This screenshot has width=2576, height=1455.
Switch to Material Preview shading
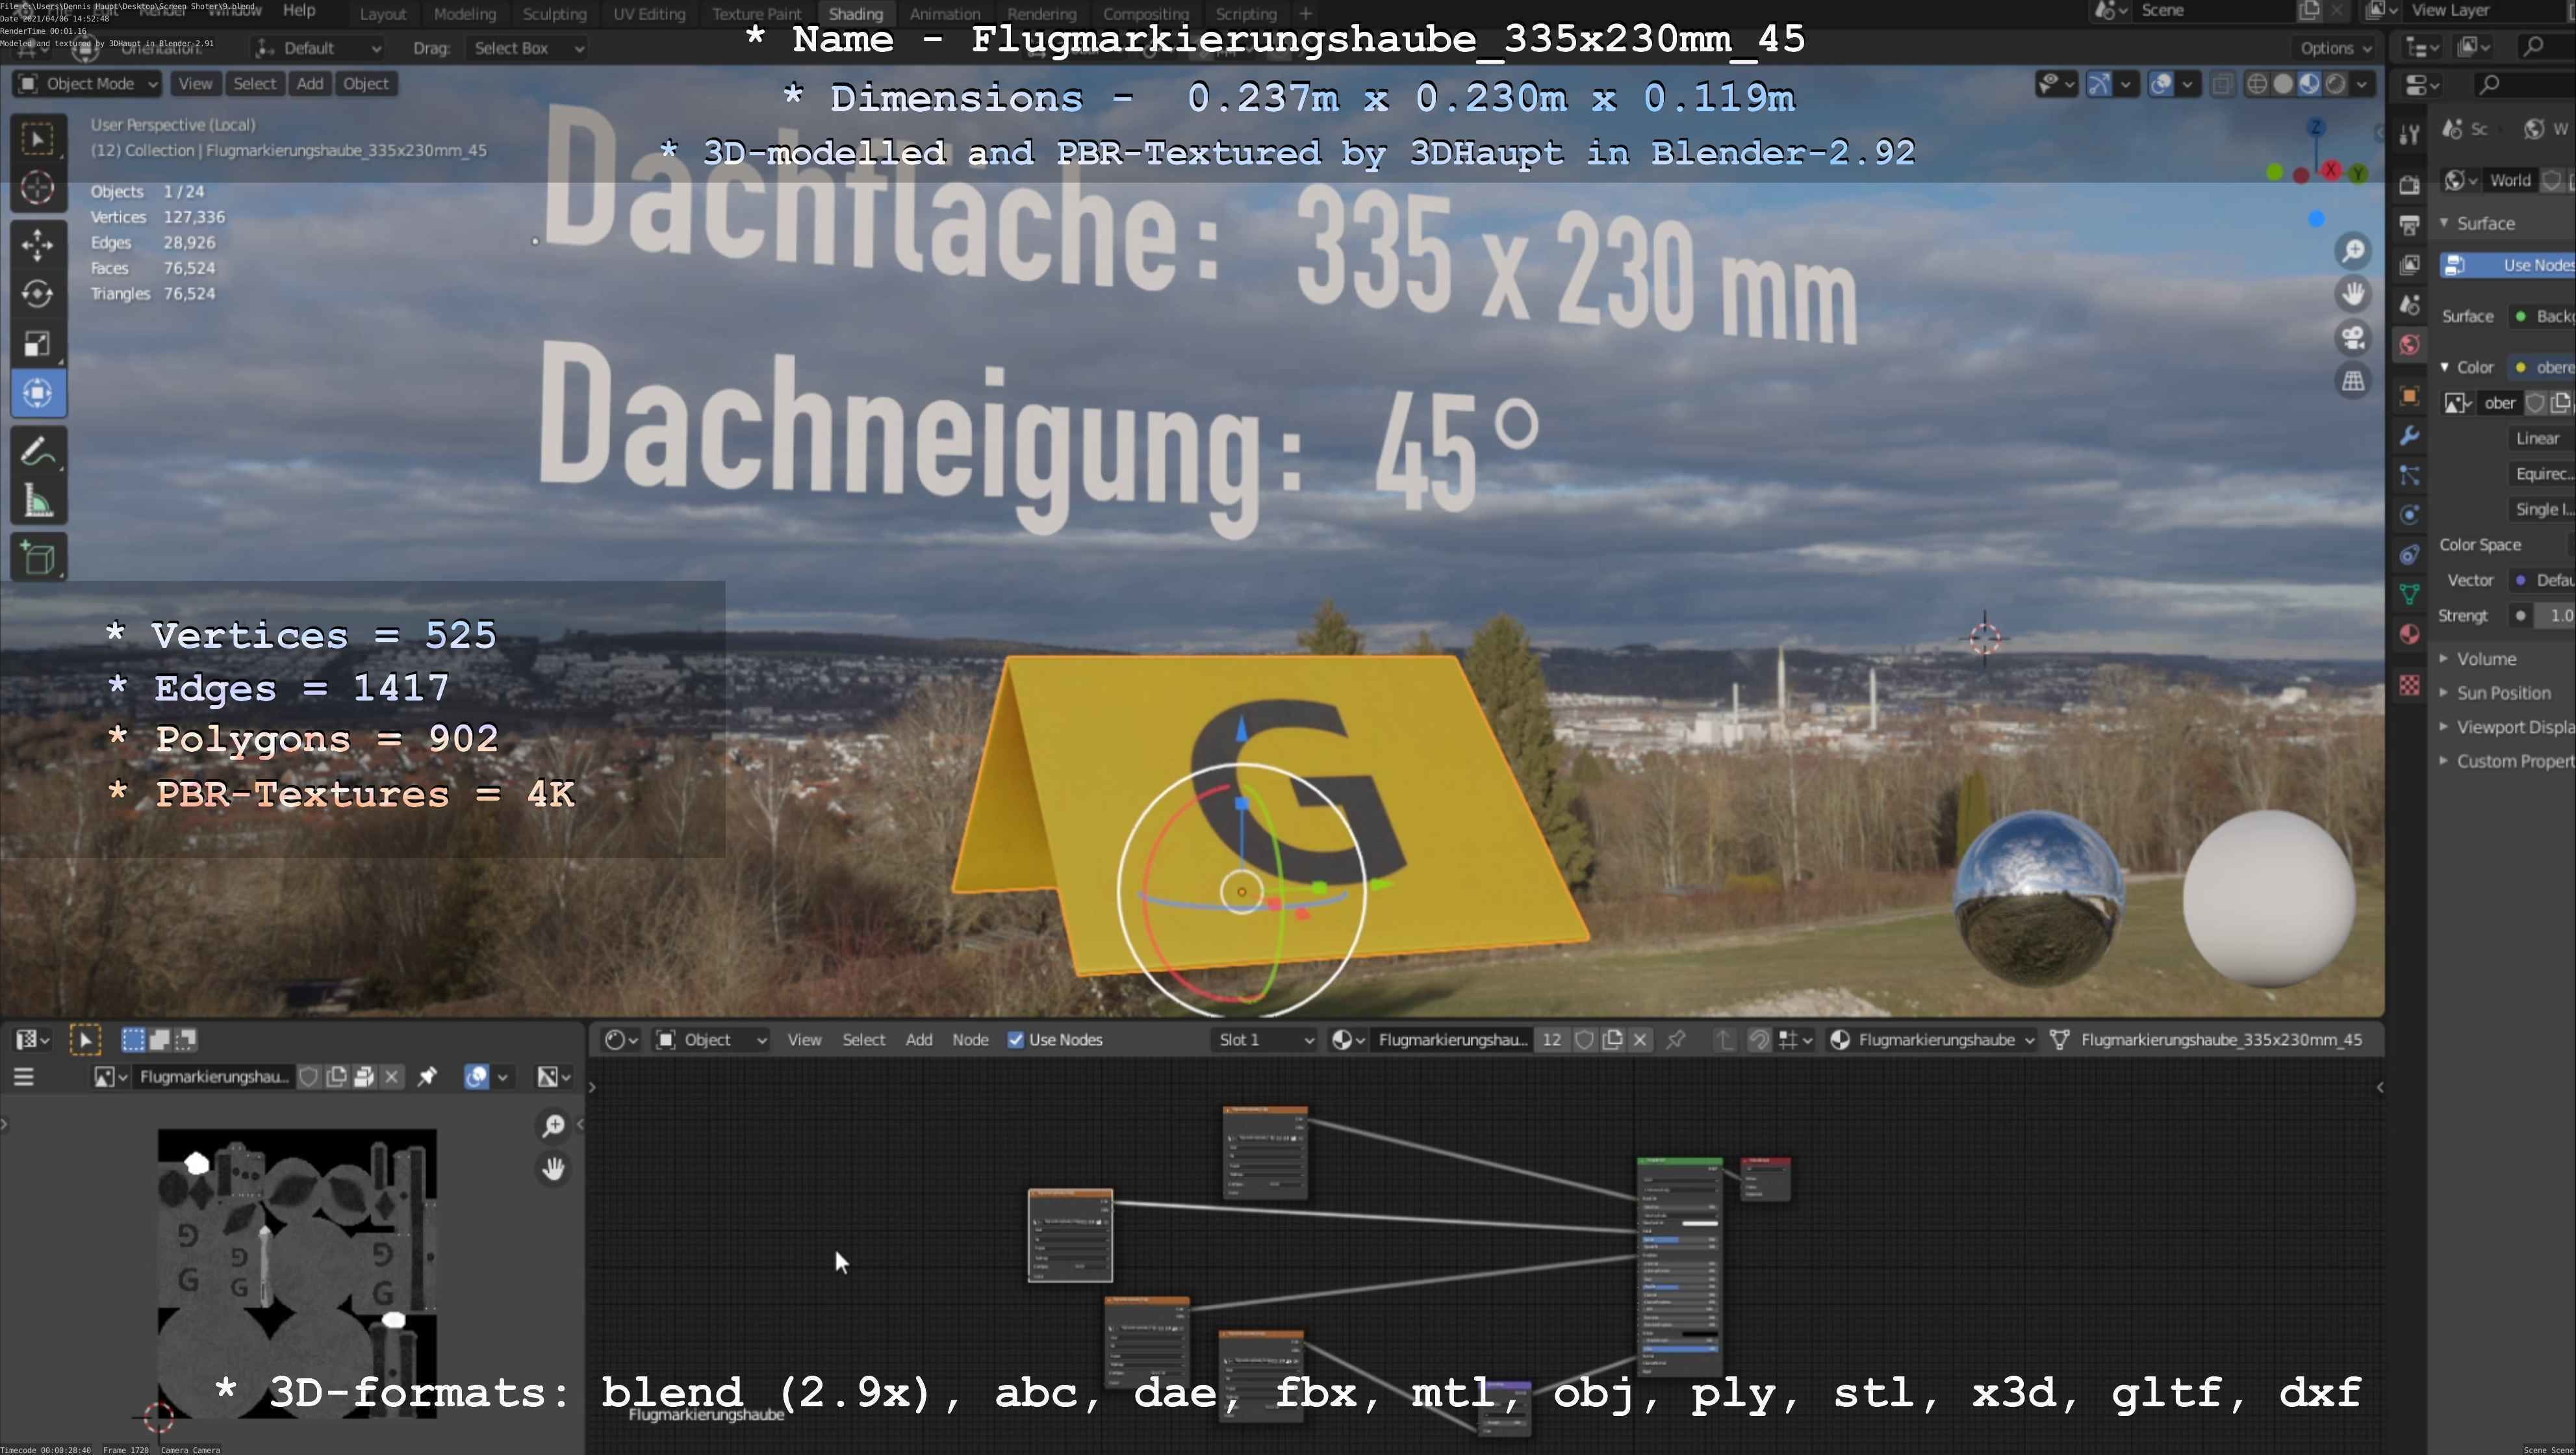point(2309,84)
